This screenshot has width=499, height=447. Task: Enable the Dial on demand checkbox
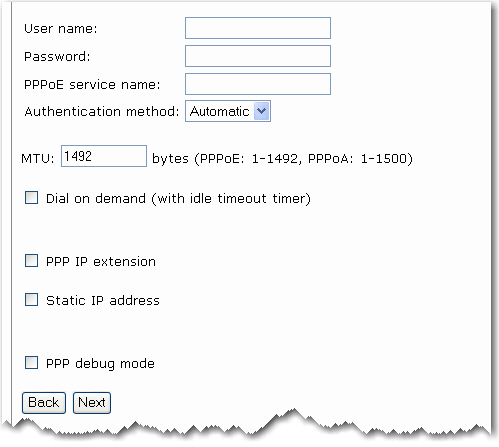pos(31,197)
